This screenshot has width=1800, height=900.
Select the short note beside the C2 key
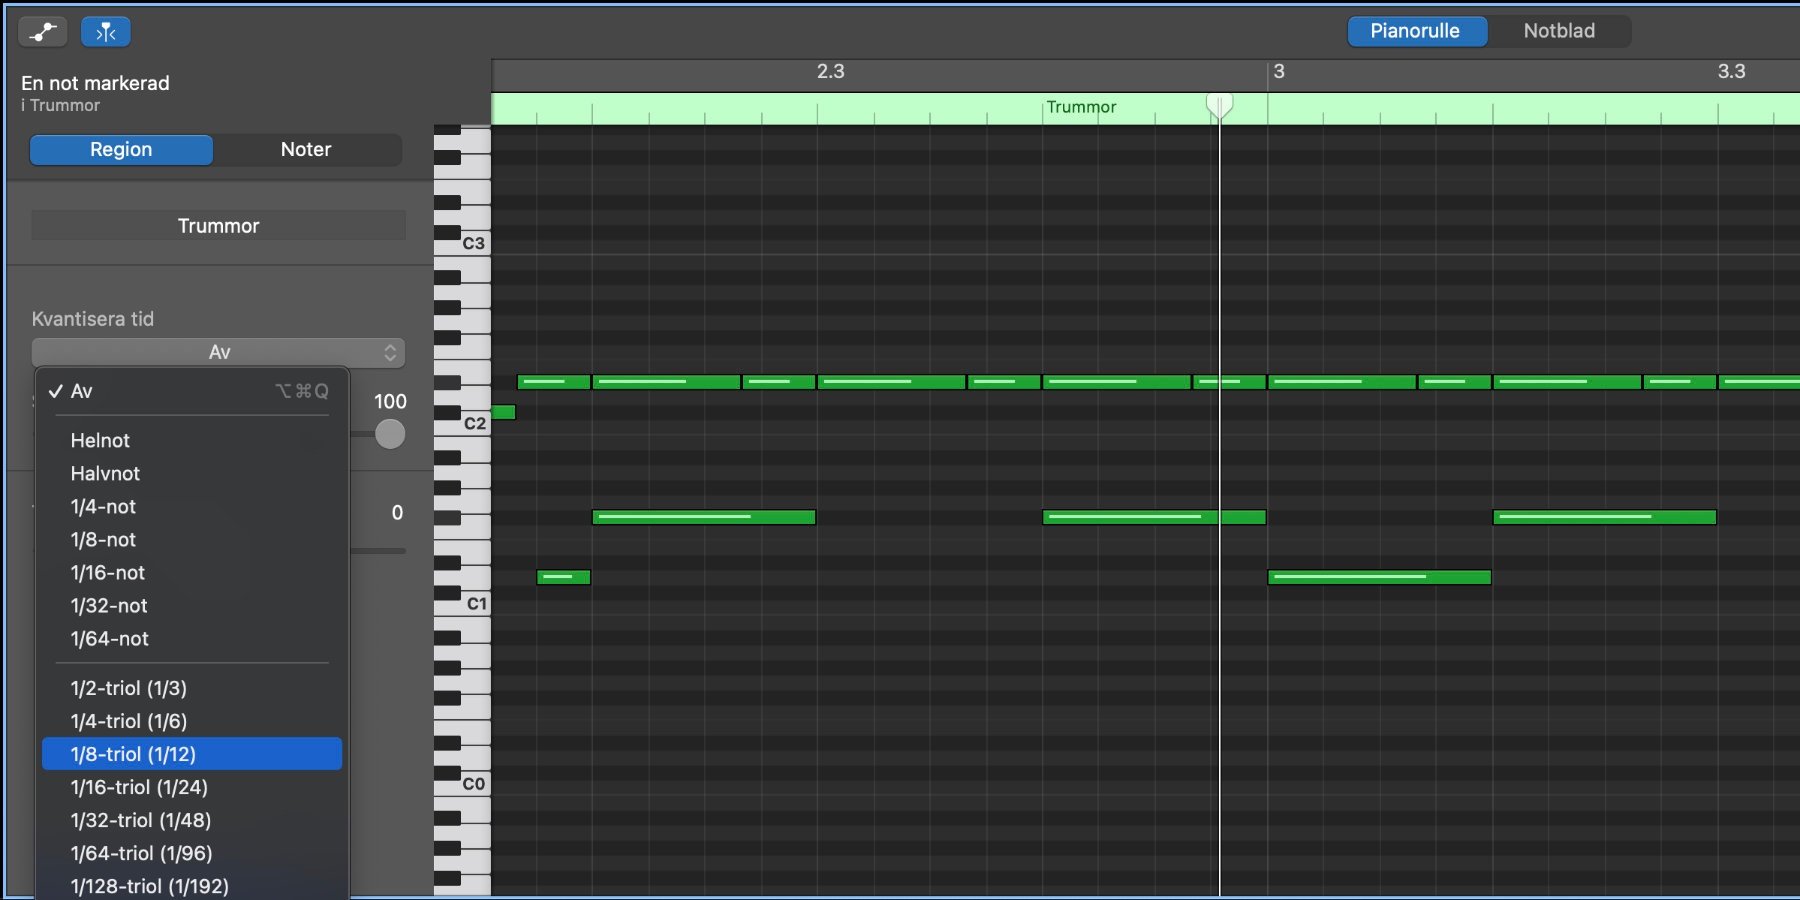[503, 412]
